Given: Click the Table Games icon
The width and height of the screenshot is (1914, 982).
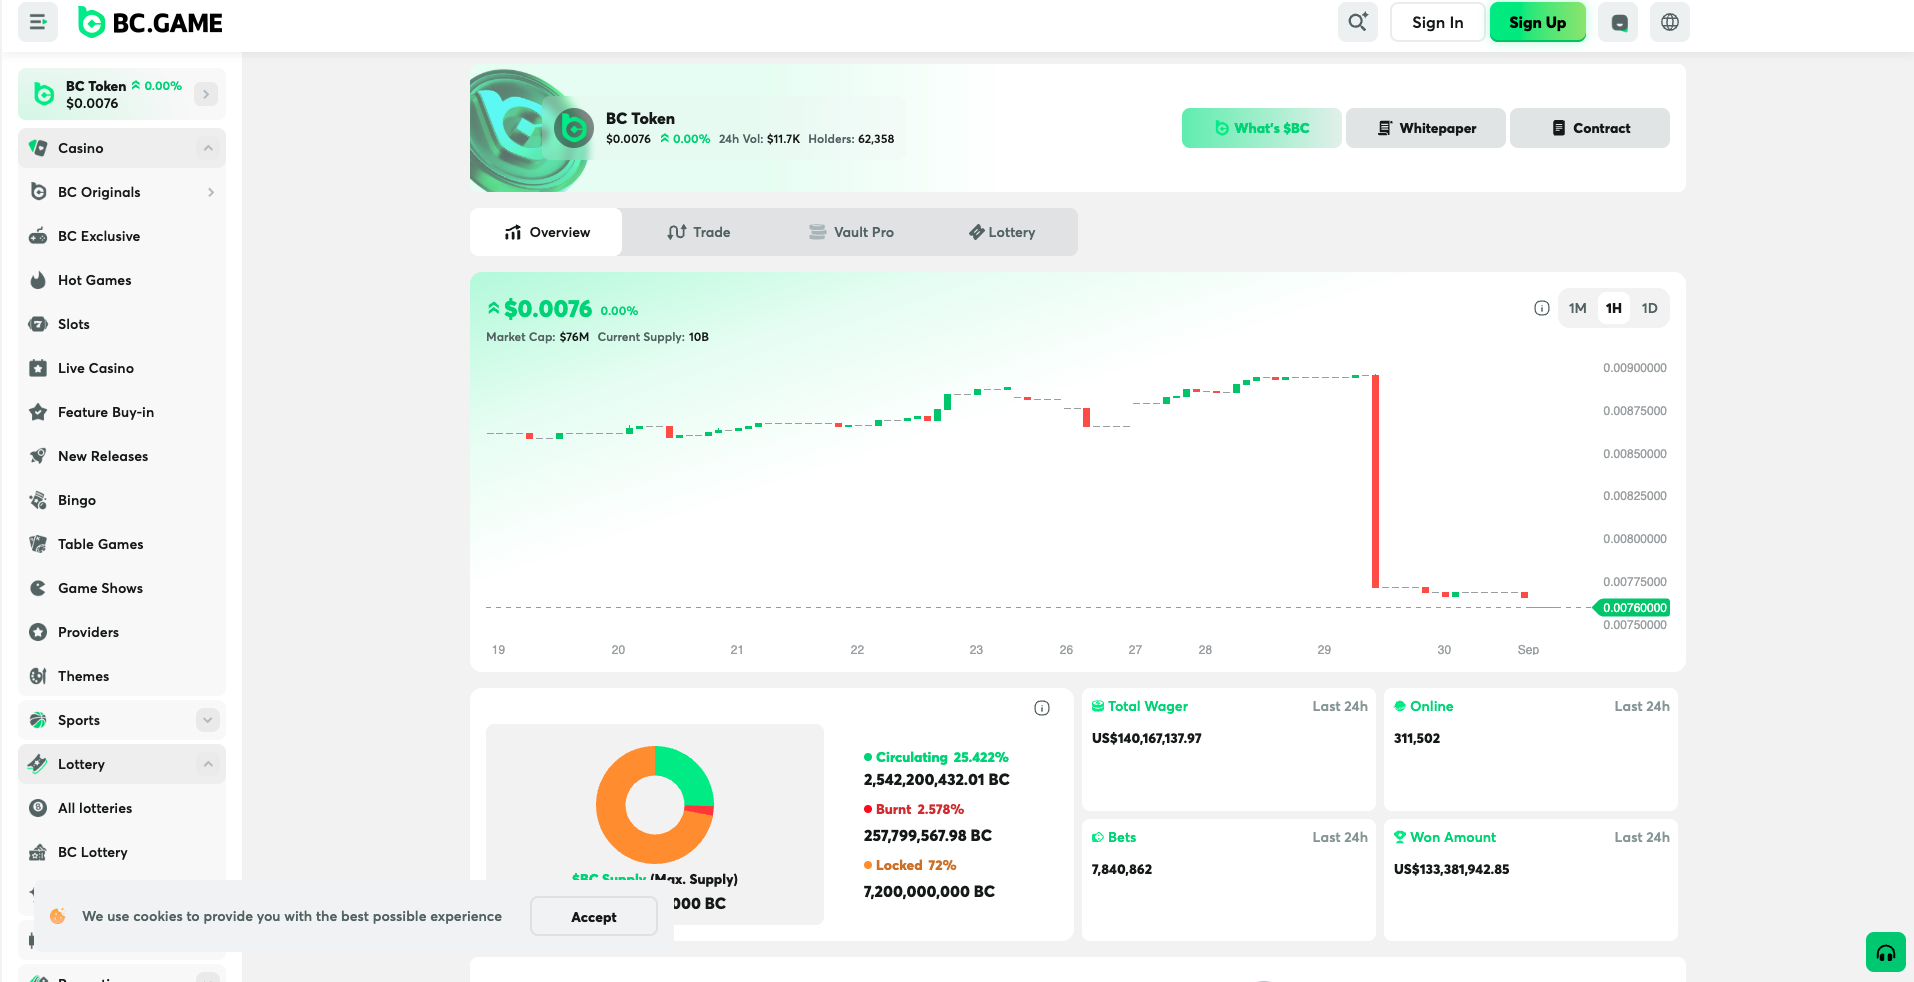Looking at the screenshot, I should 38,544.
